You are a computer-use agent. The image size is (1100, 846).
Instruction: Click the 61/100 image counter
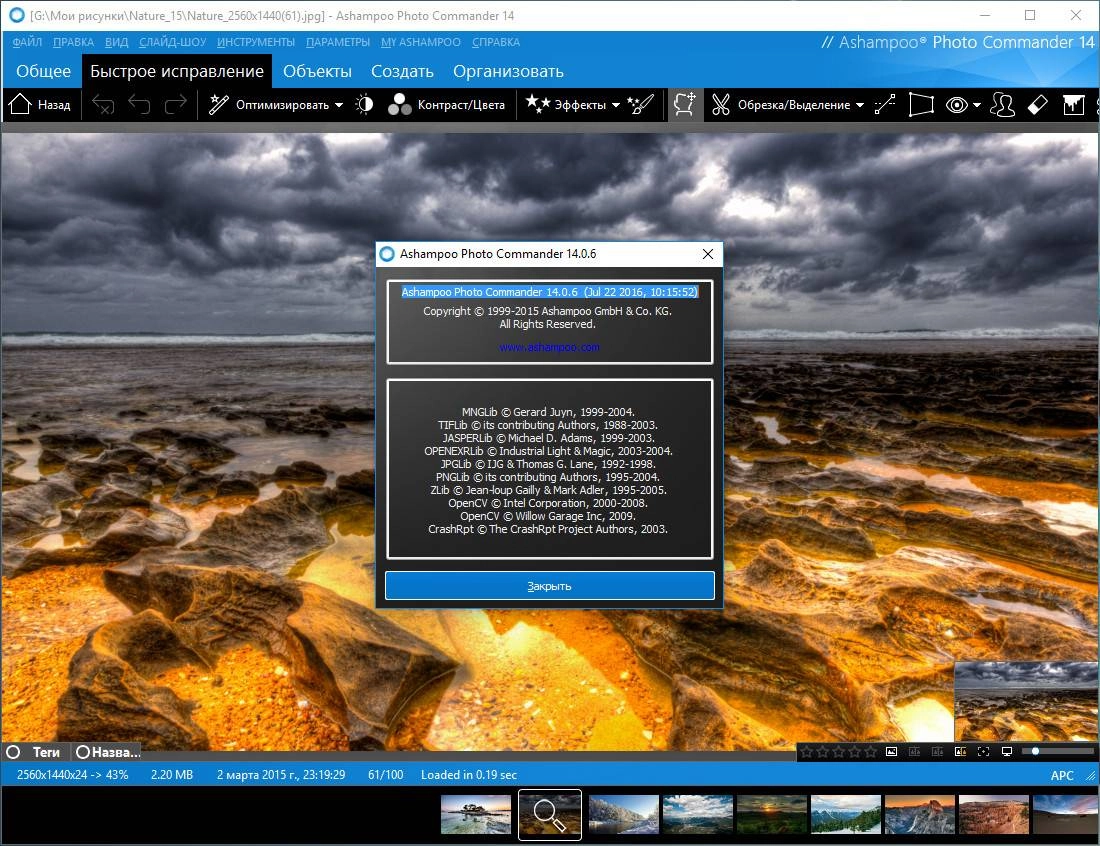pos(386,775)
